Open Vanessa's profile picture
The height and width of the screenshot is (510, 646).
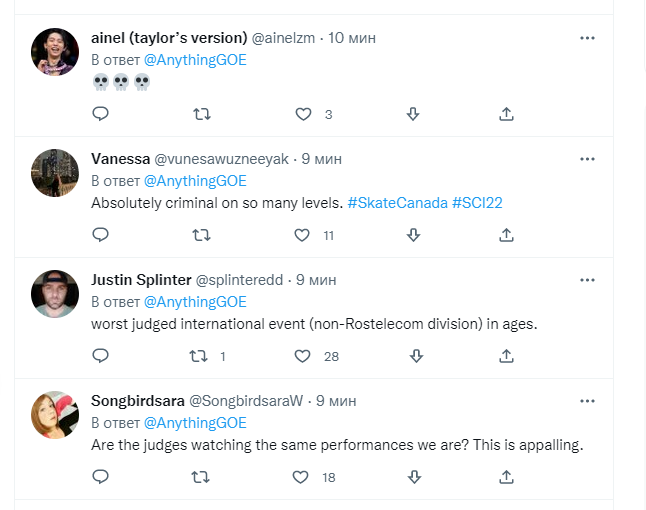coord(55,173)
